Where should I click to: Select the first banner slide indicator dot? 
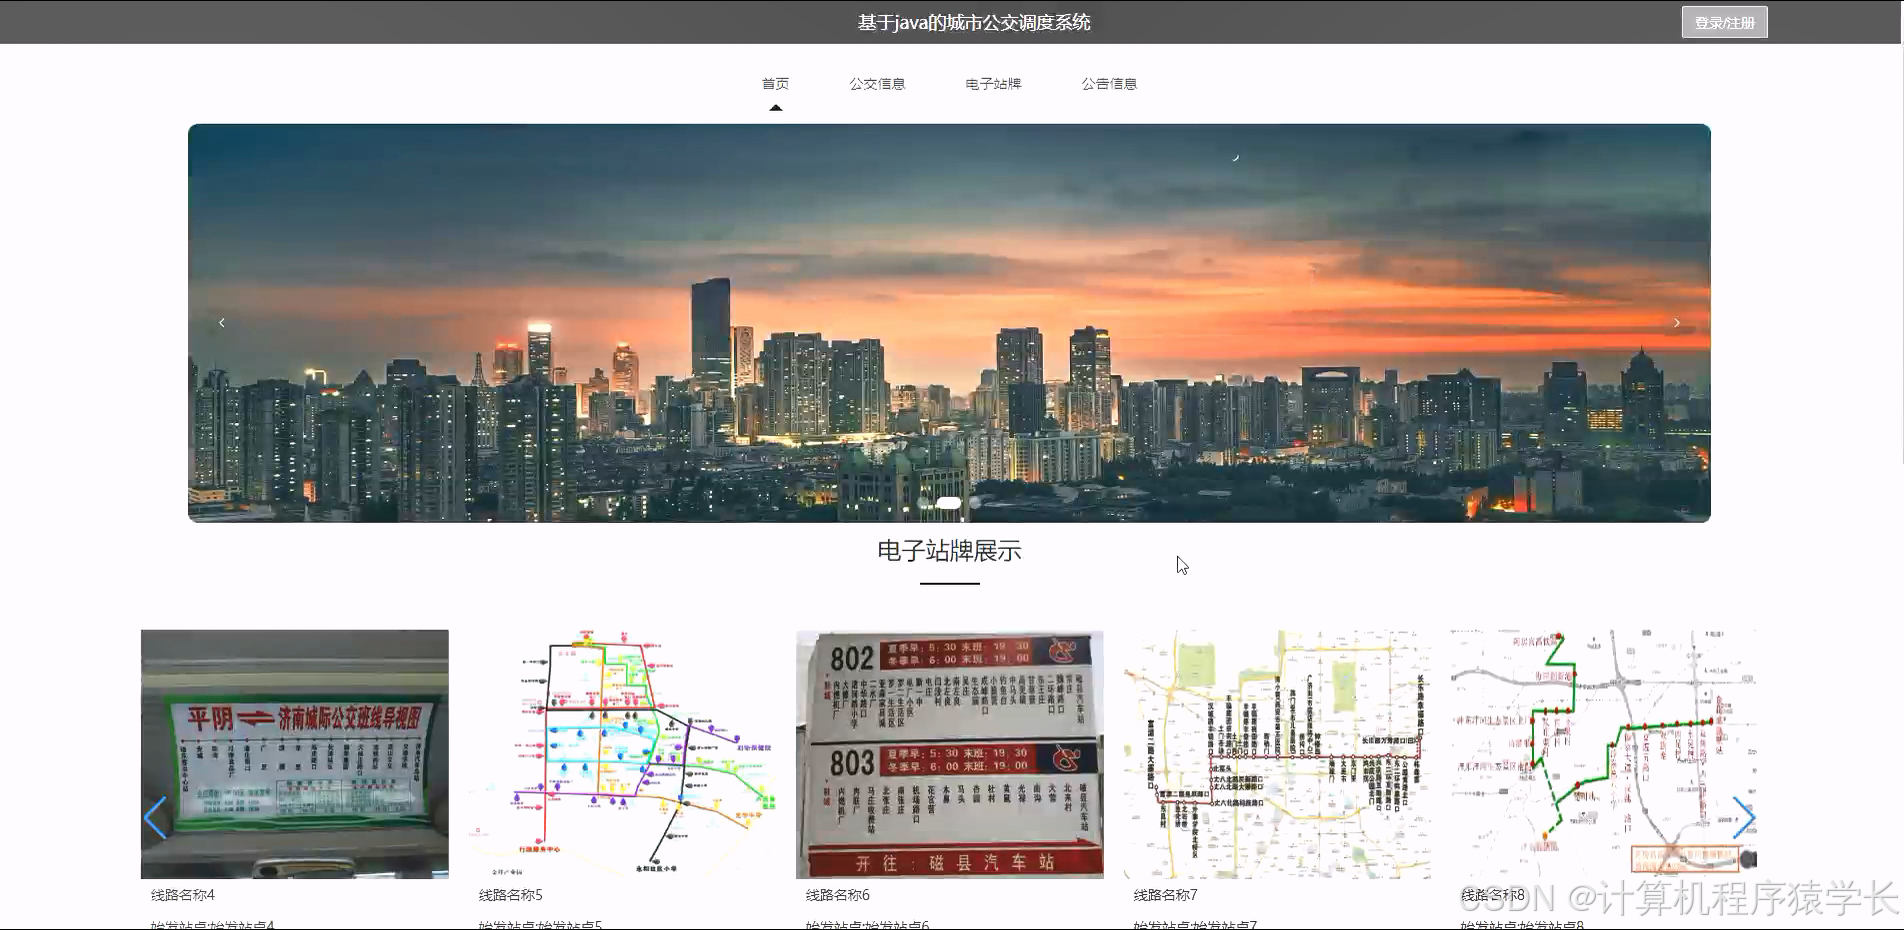pyautogui.click(x=924, y=503)
